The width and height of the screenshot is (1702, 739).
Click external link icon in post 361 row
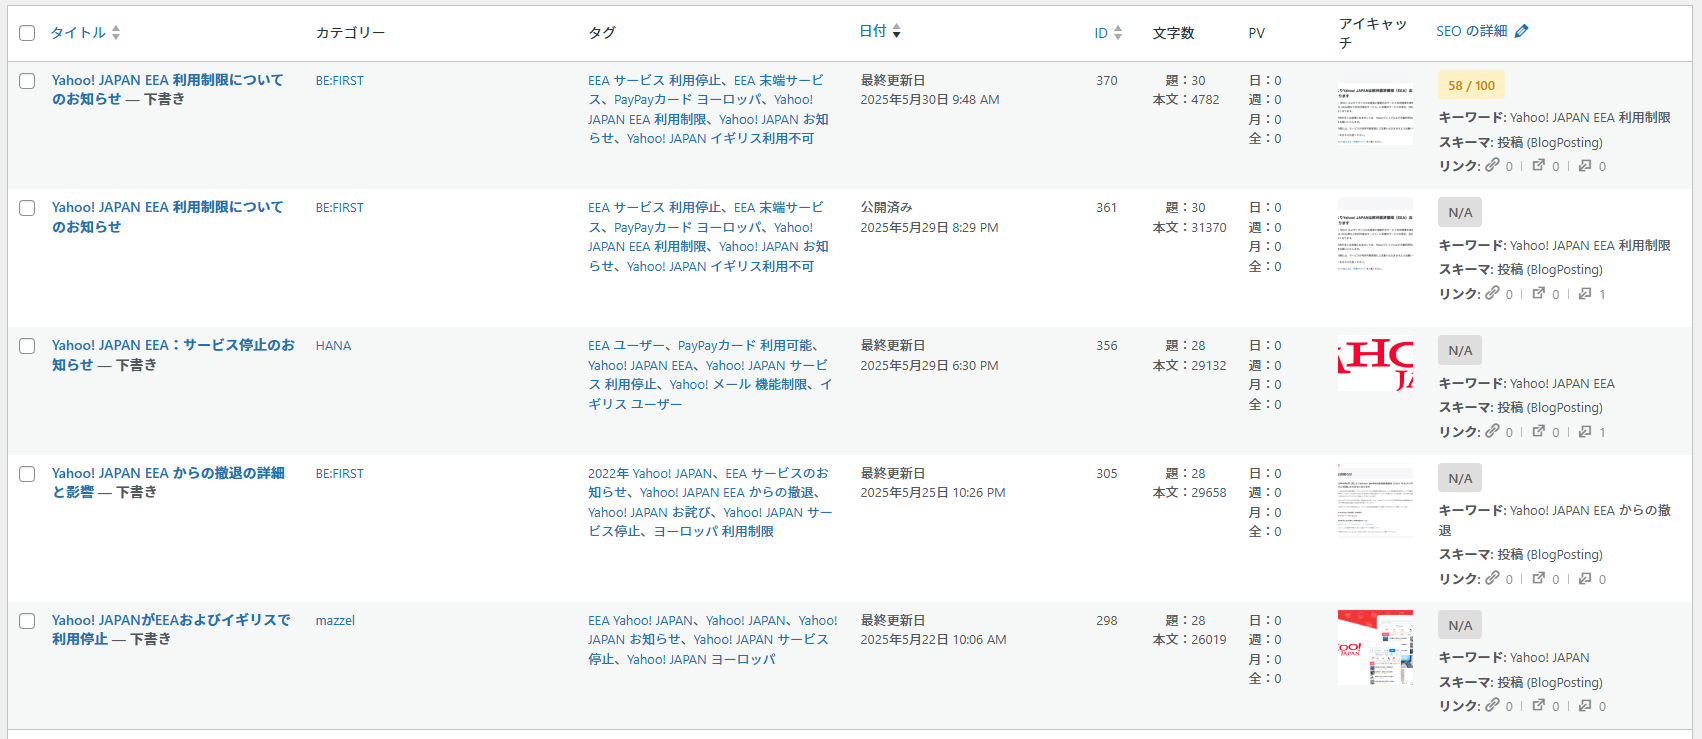click(1539, 293)
